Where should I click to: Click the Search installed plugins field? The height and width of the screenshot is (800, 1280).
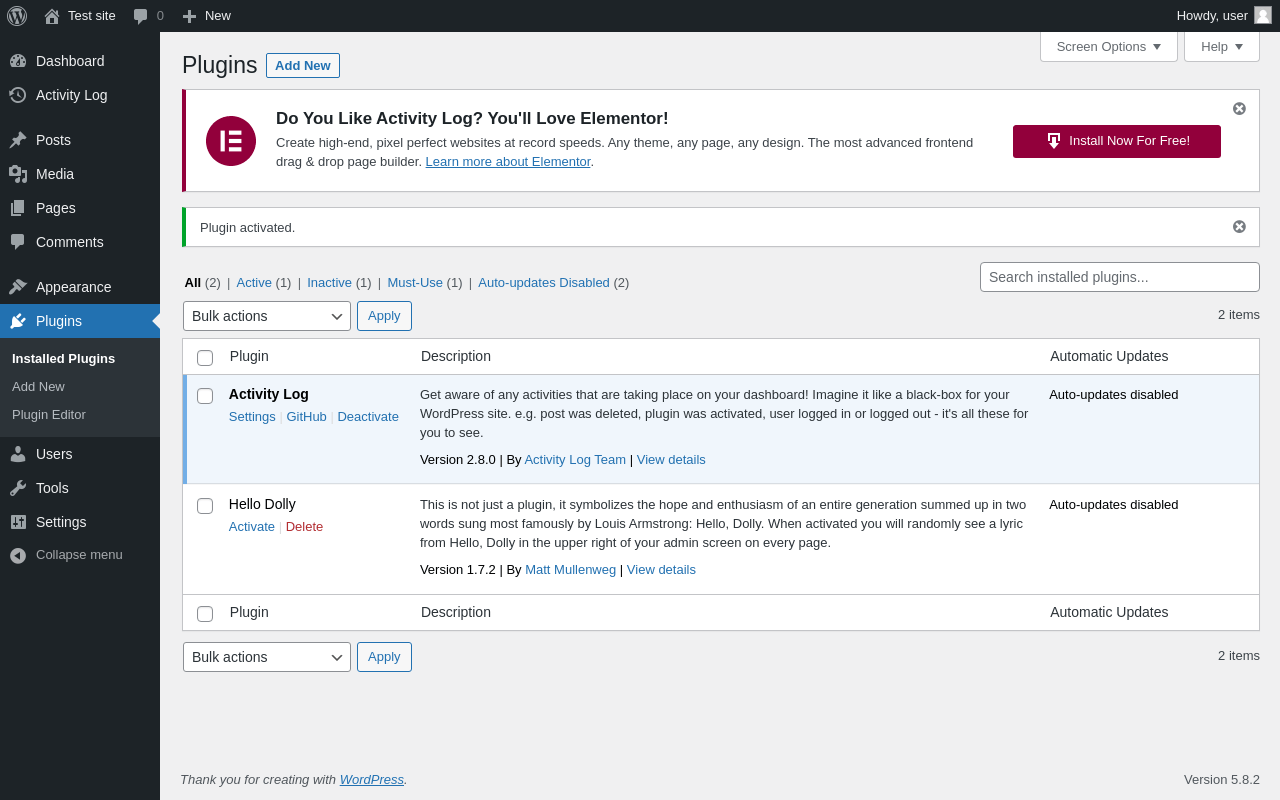(1120, 277)
